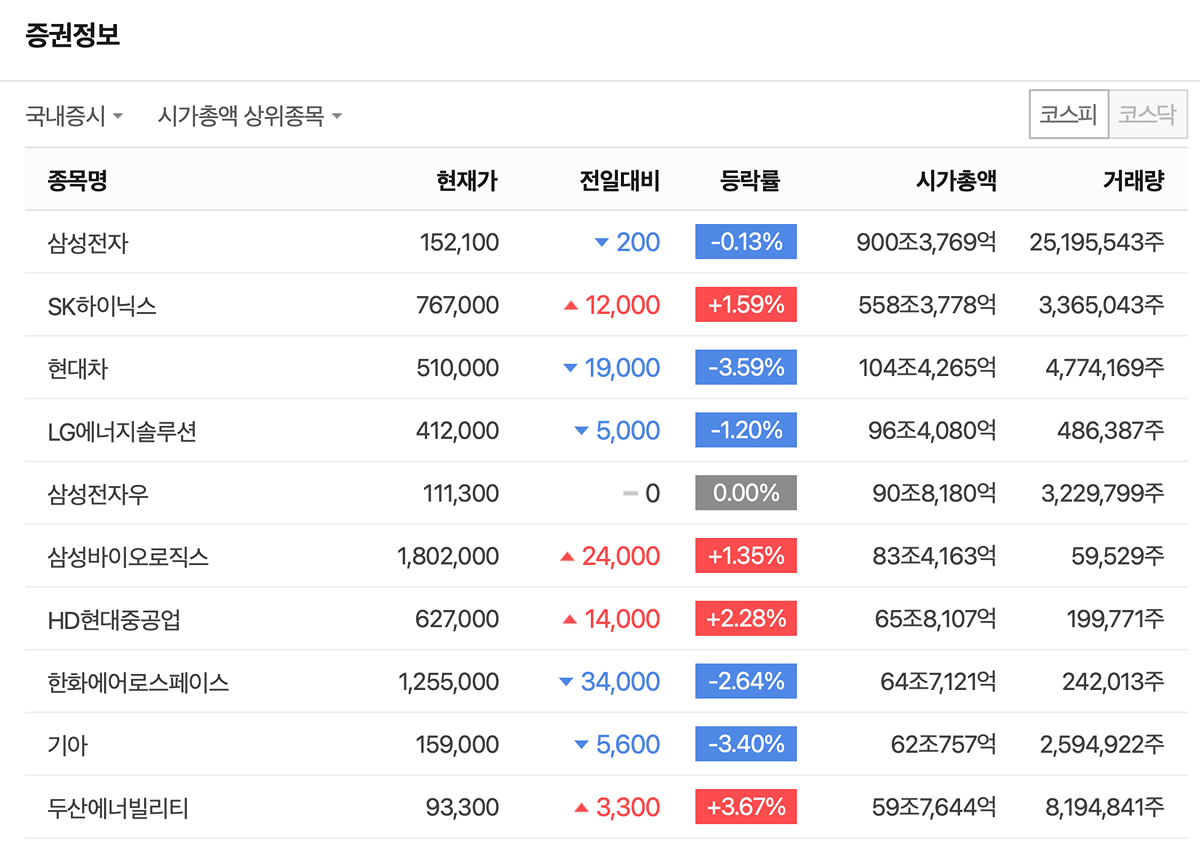Click the blue down arrow for 한화에어로스페이스
The height and width of the screenshot is (842, 1200).
566,682
